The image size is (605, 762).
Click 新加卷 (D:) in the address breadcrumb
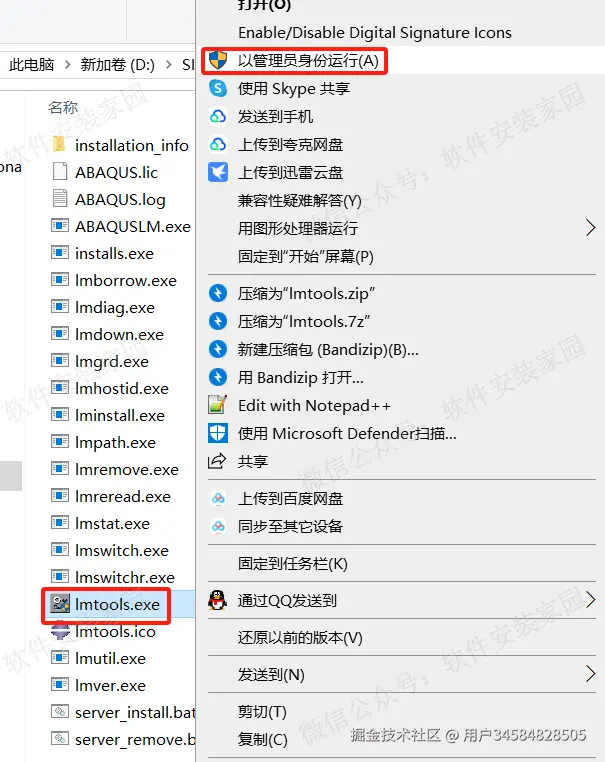(118, 64)
